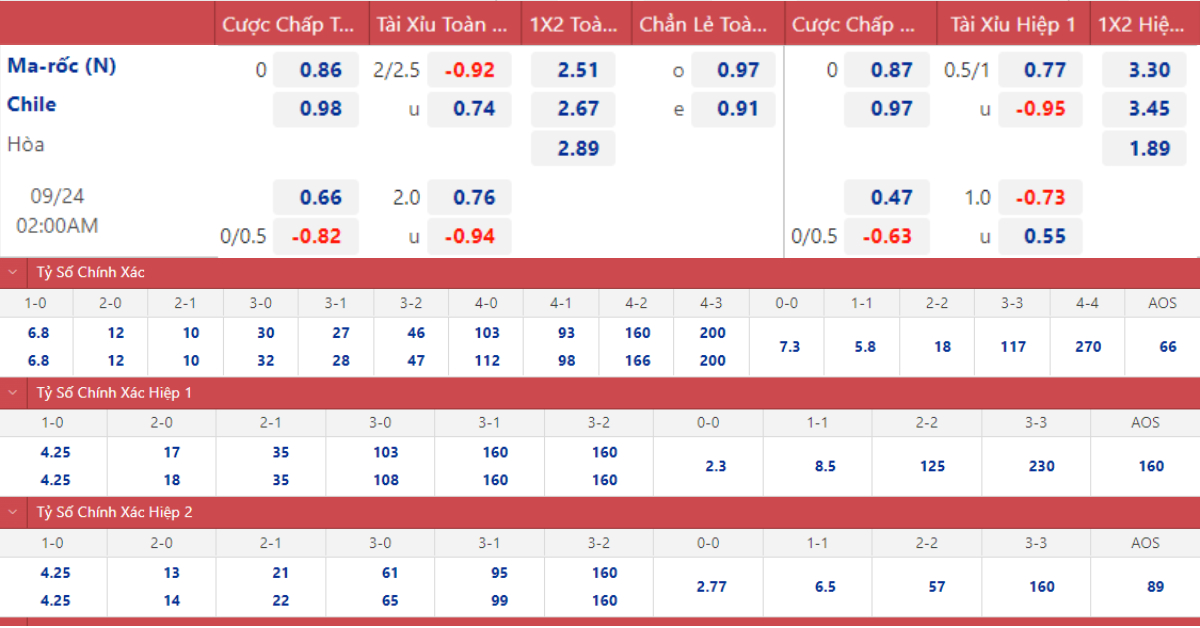Open the Chile team name

click(x=32, y=105)
